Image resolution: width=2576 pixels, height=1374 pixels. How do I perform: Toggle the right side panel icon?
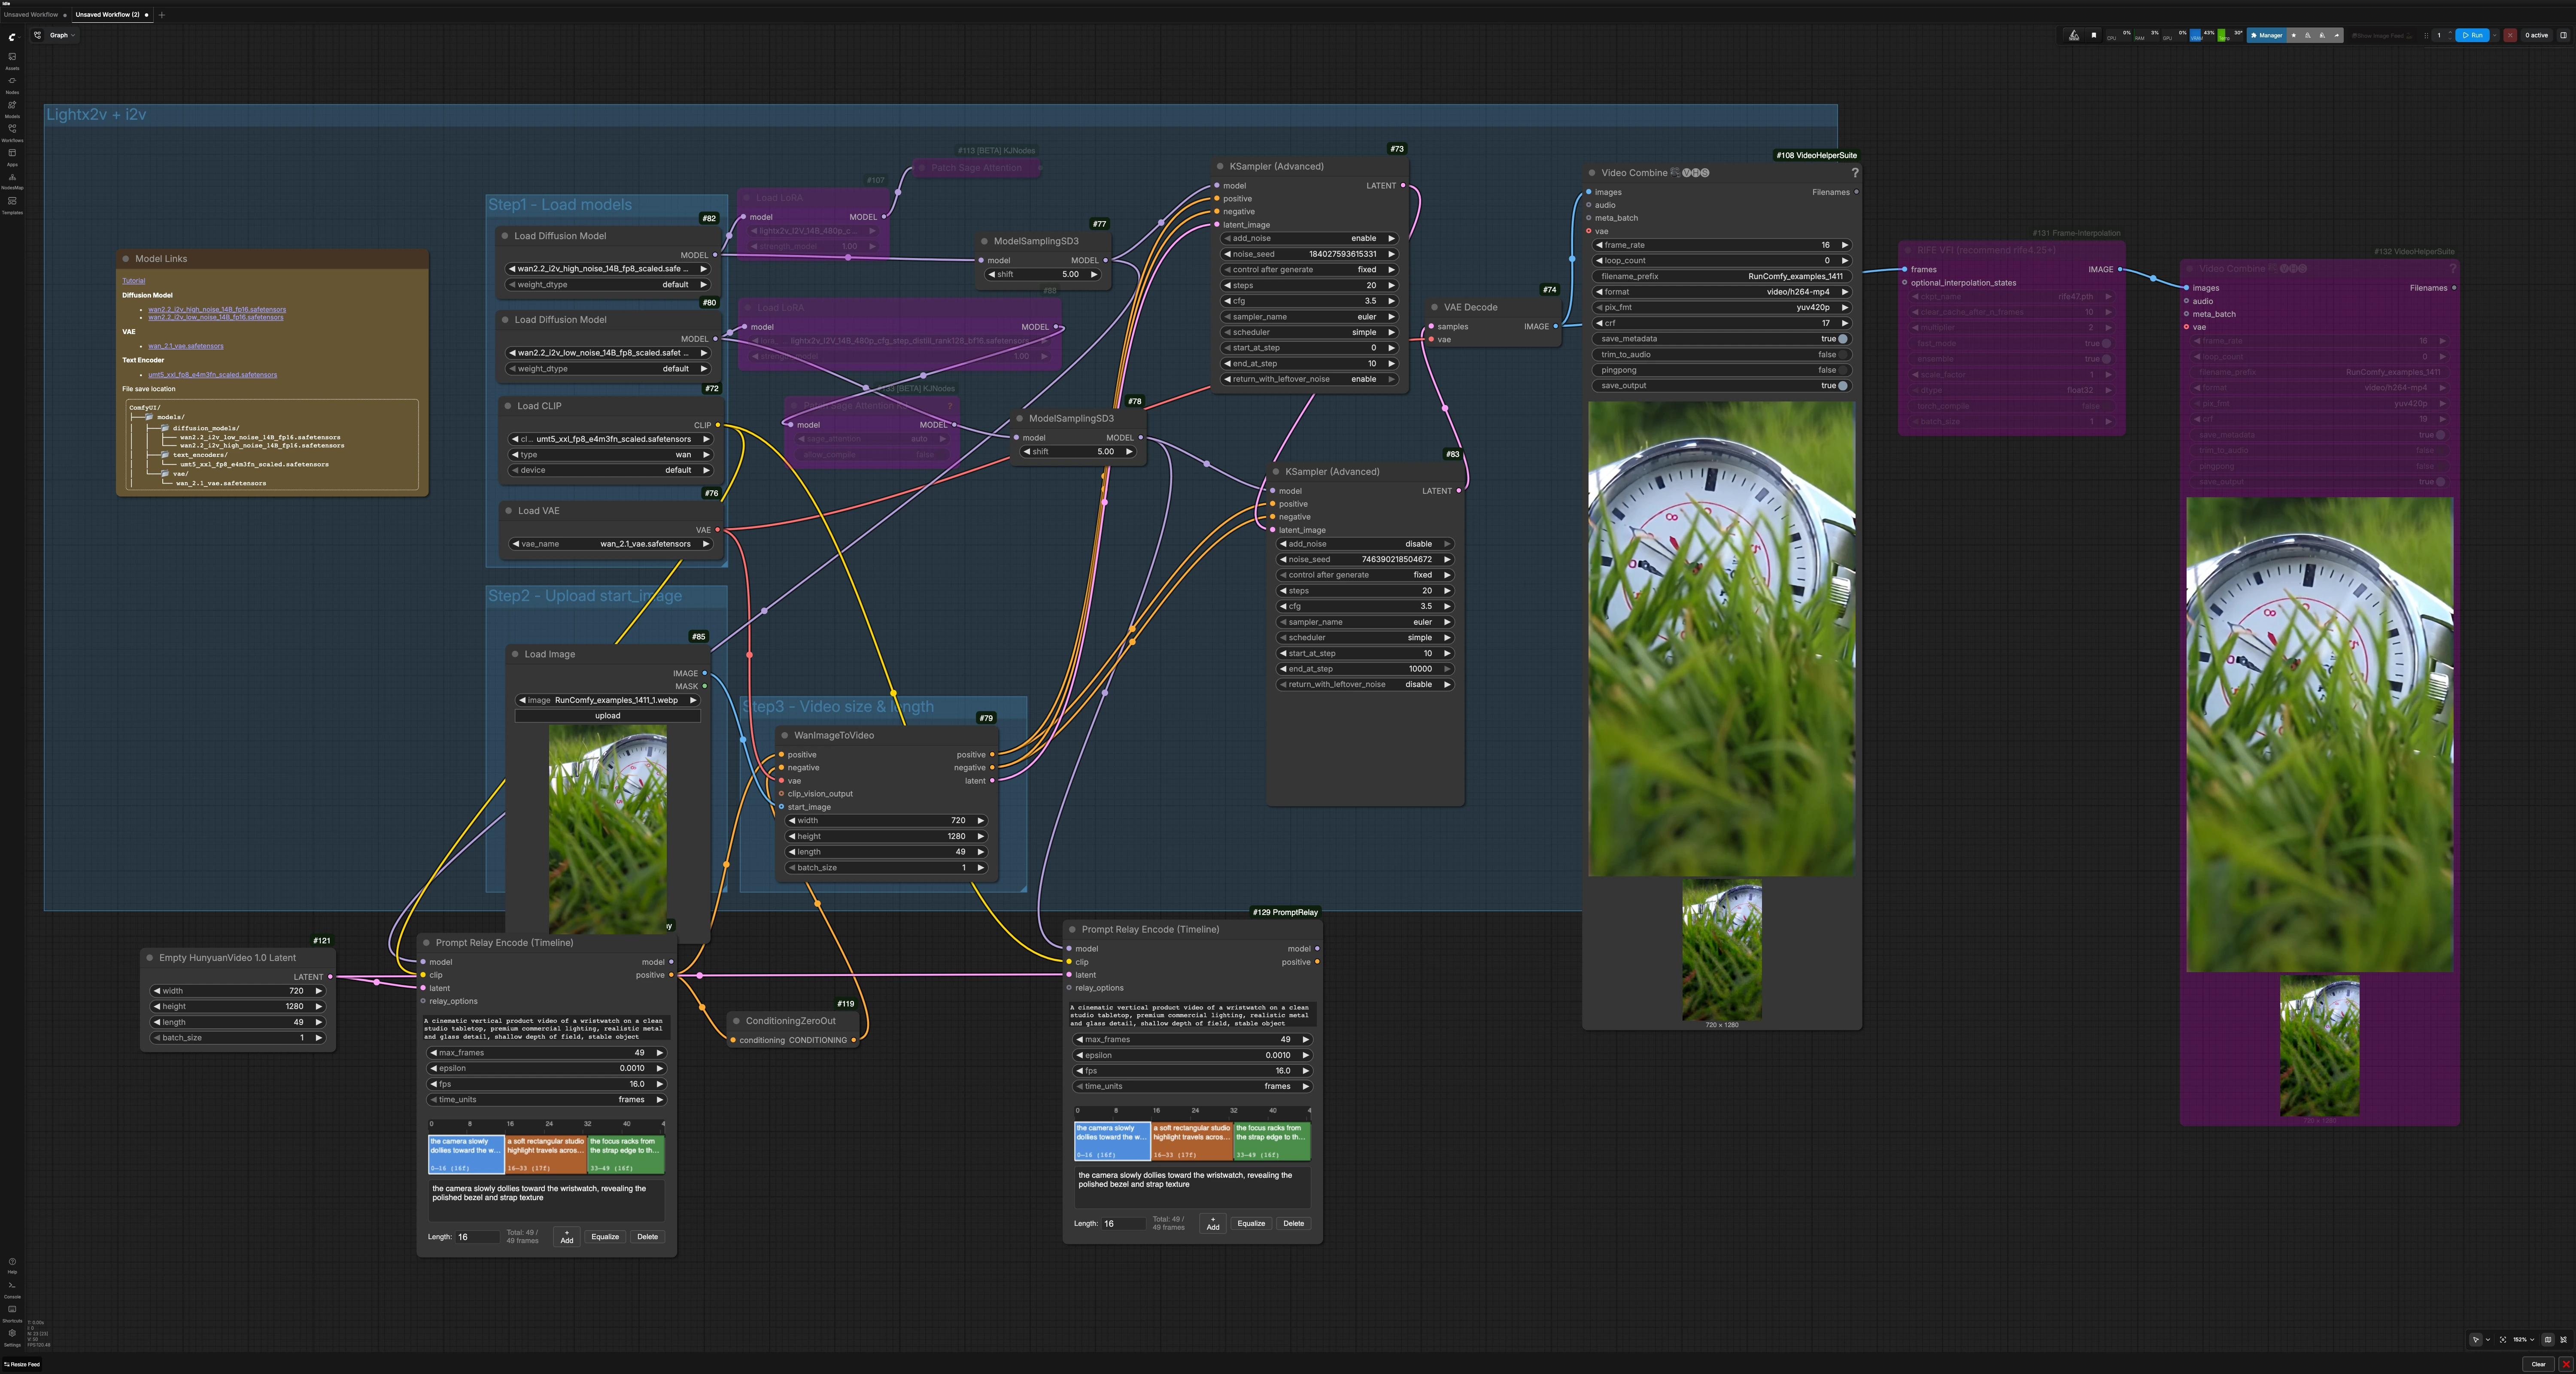pyautogui.click(x=2563, y=35)
